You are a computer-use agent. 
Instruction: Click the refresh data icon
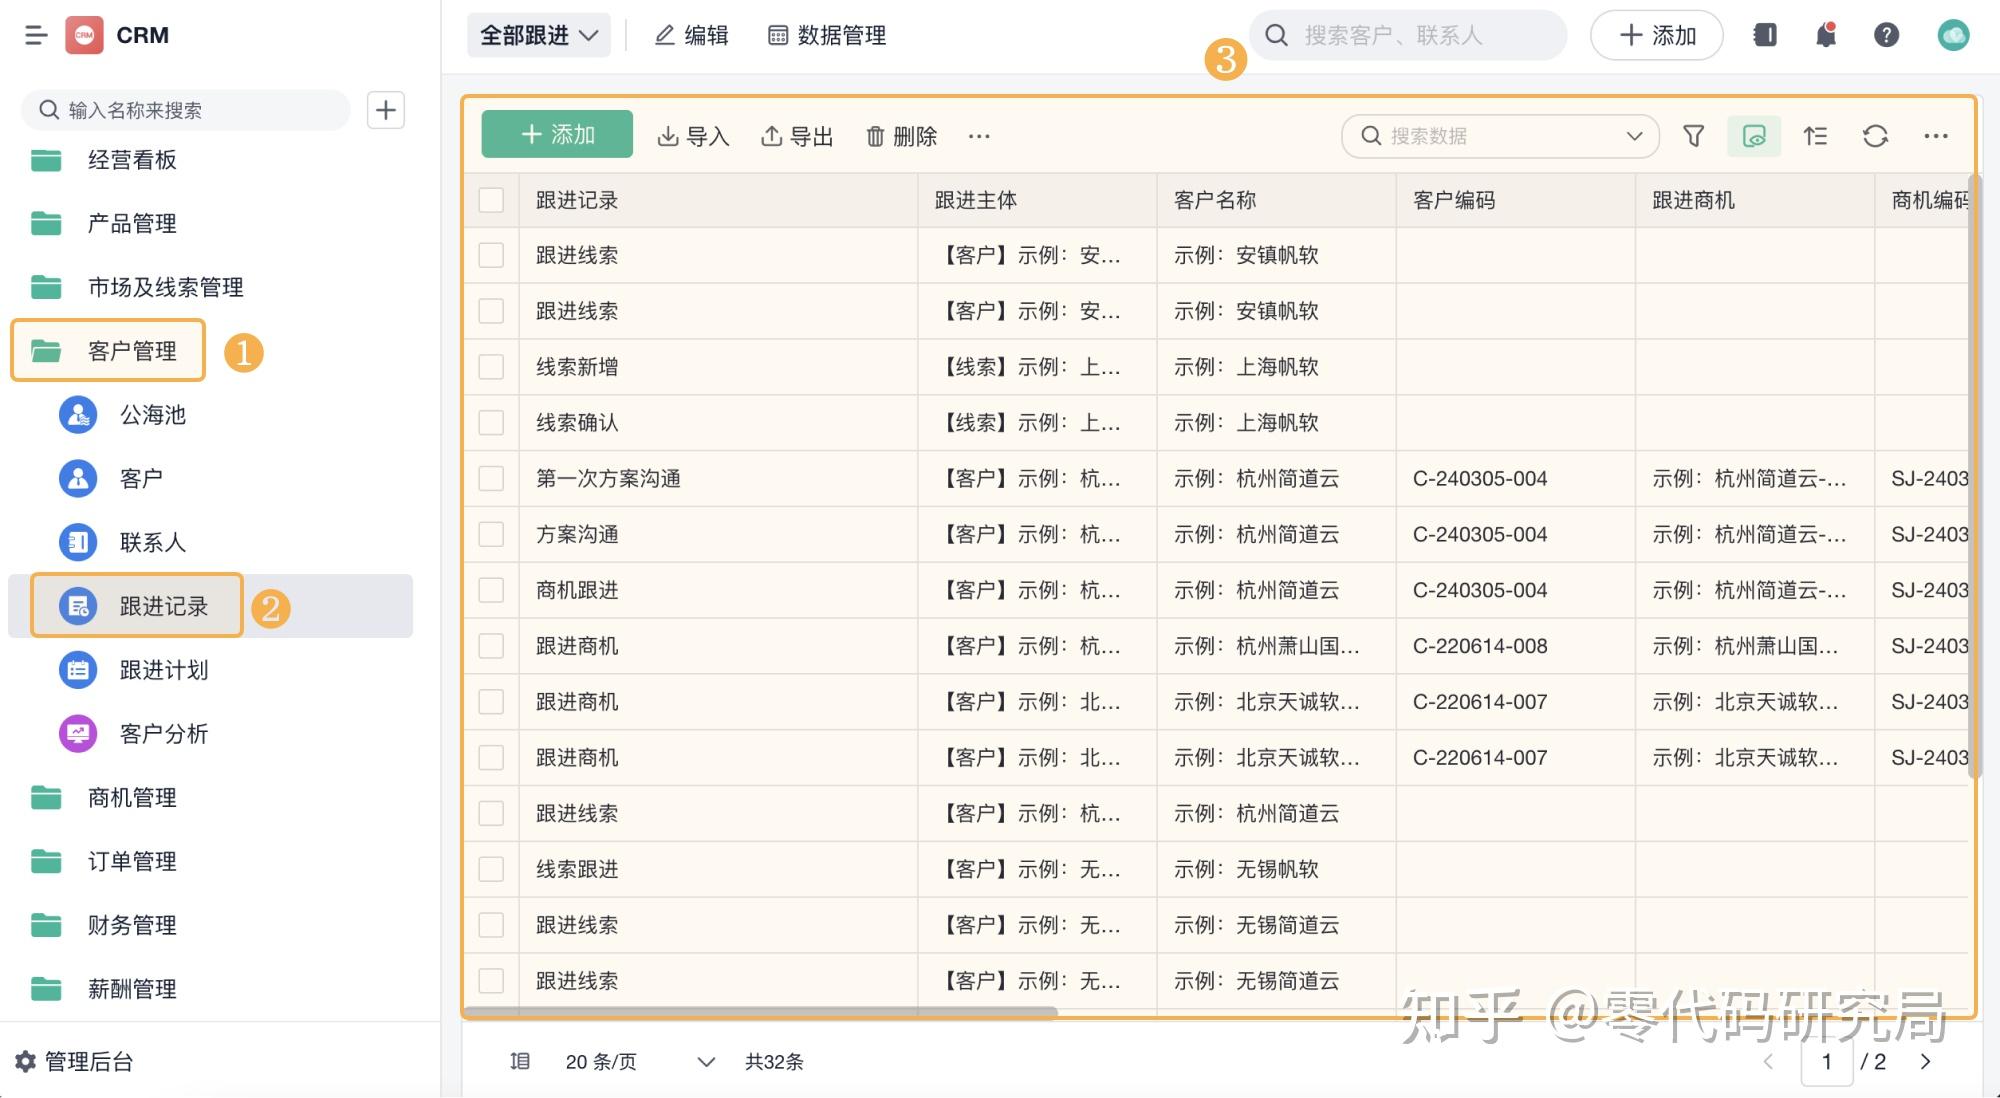pyautogui.click(x=1875, y=136)
